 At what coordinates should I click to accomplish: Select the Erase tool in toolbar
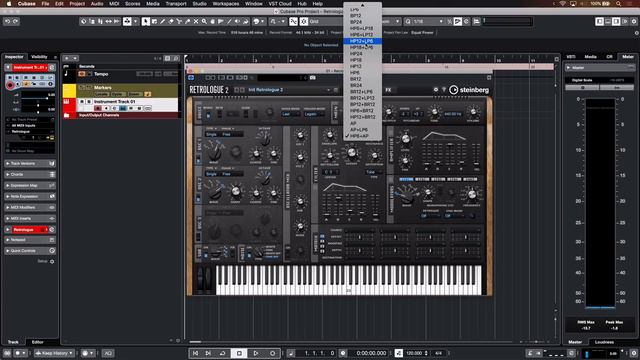(171, 21)
